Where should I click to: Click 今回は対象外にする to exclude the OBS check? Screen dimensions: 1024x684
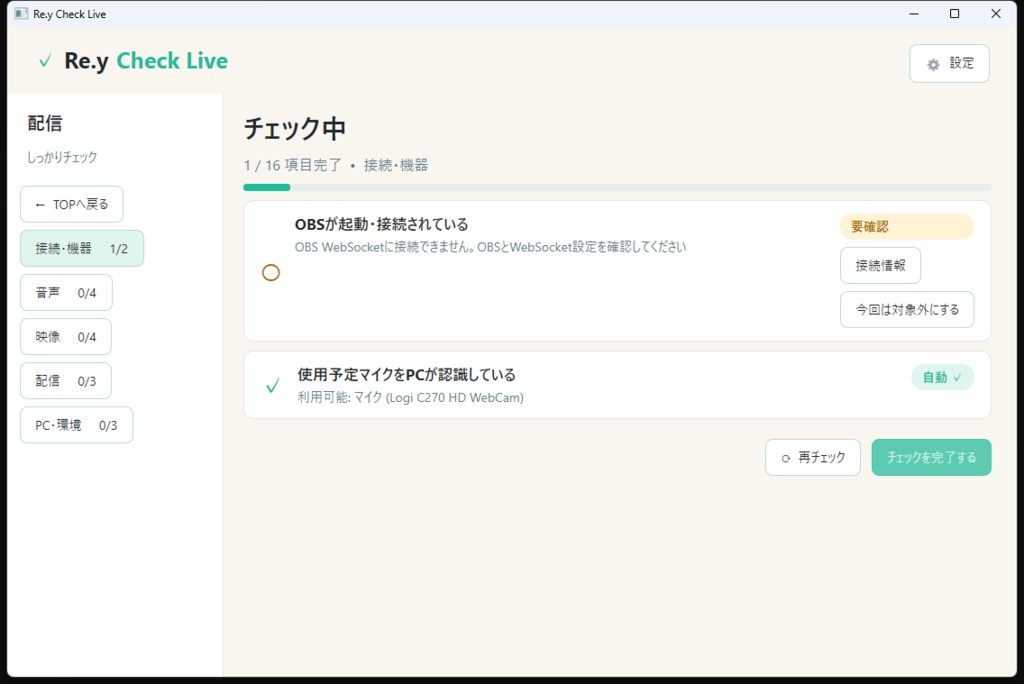tap(907, 310)
